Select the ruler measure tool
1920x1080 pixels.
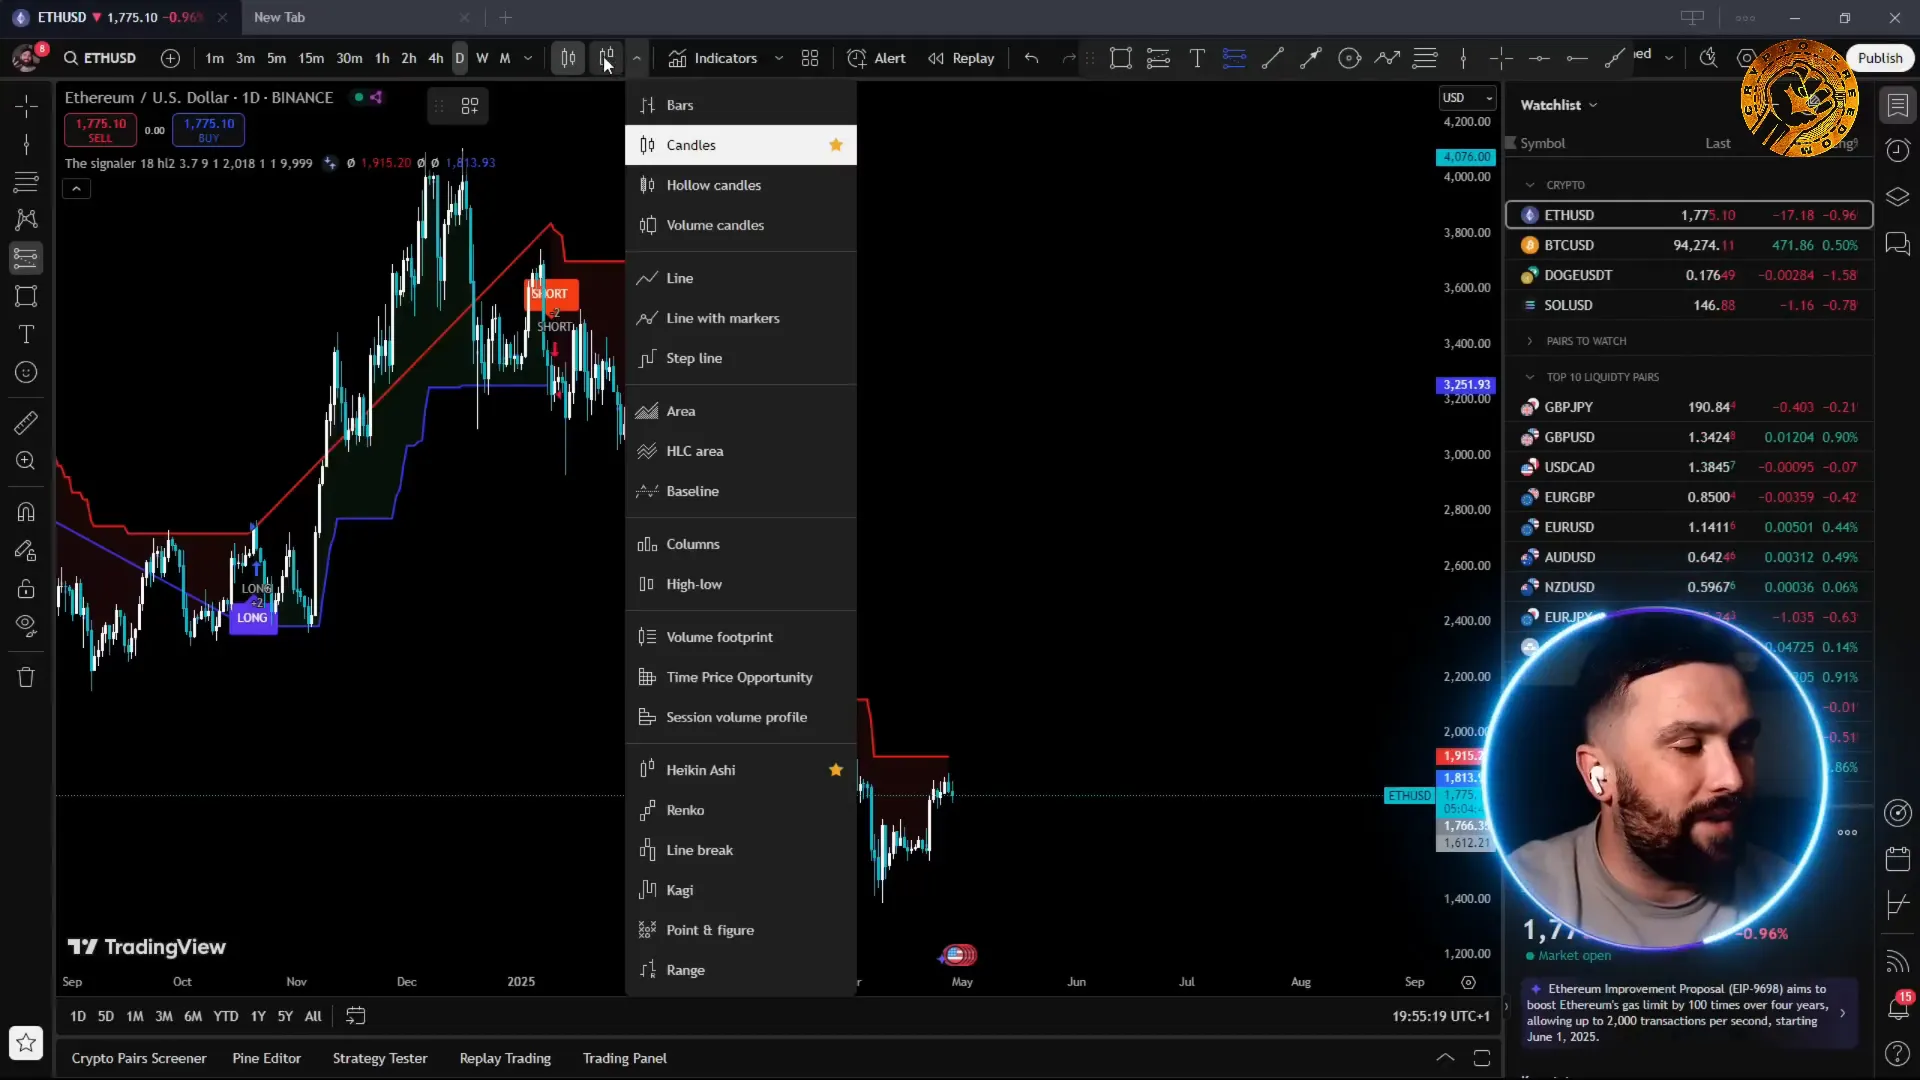coord(26,423)
